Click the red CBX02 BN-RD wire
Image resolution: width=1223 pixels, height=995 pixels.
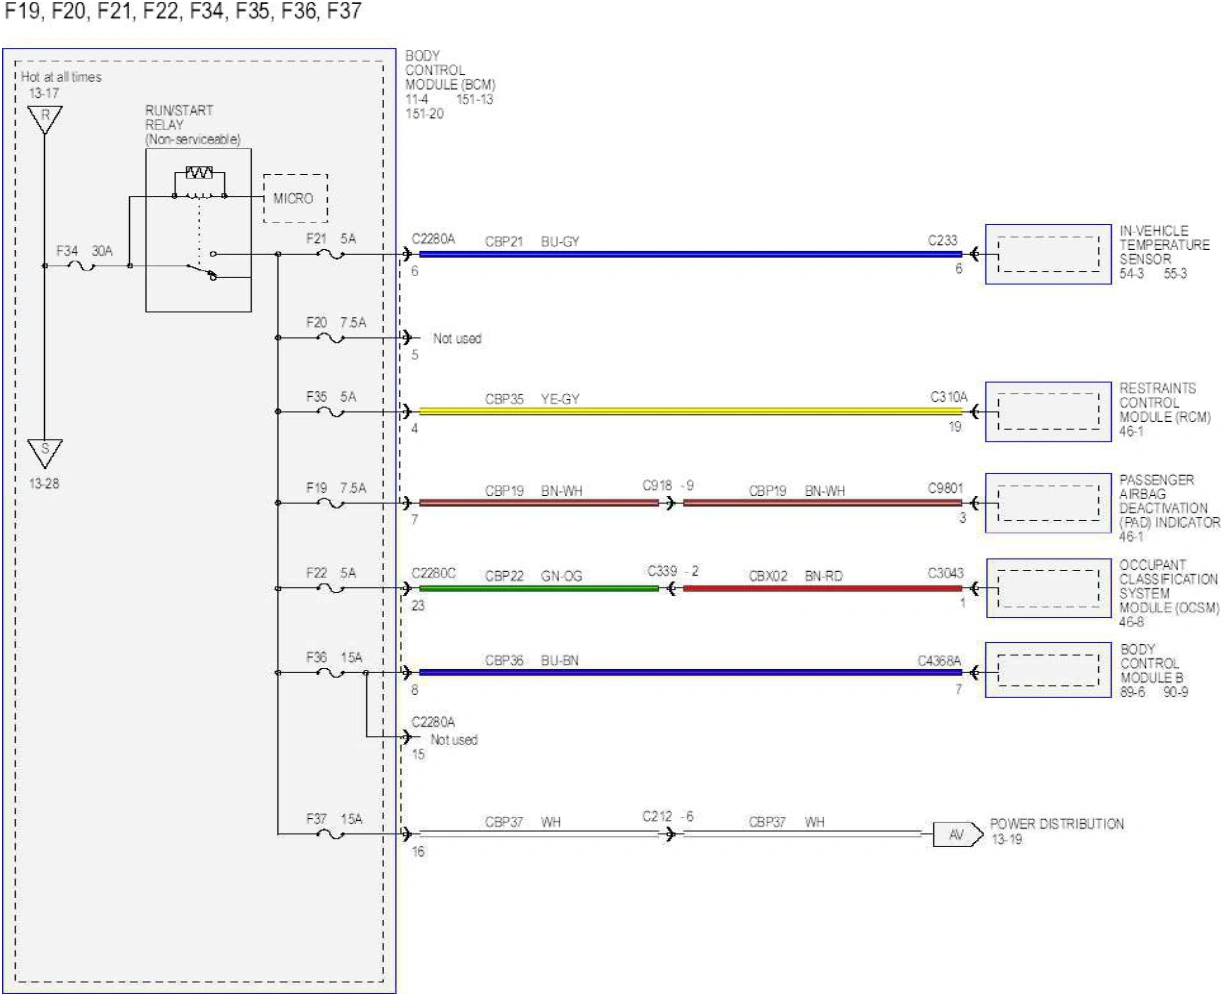click(822, 588)
